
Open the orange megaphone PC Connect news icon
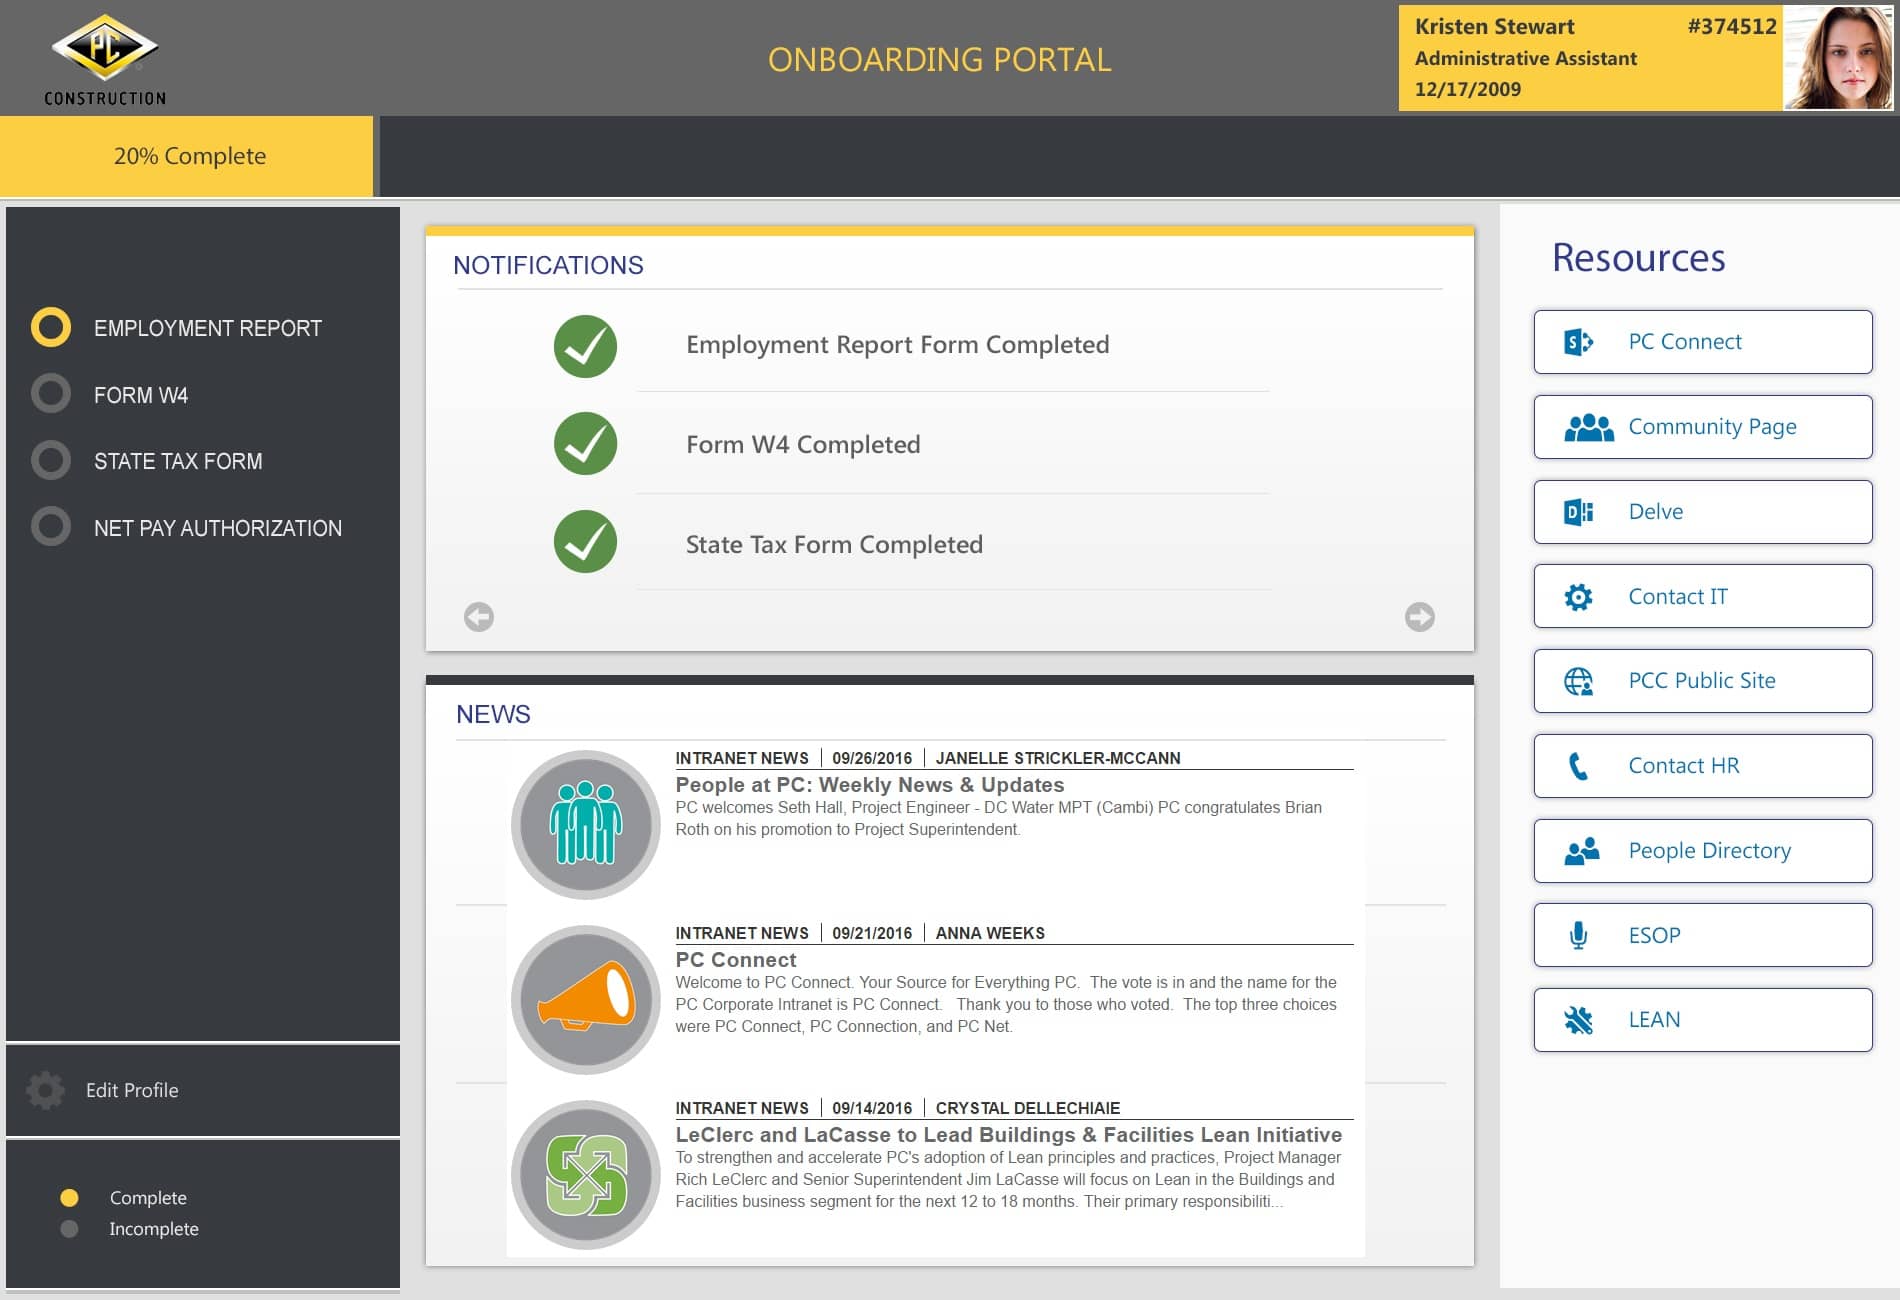(586, 1000)
